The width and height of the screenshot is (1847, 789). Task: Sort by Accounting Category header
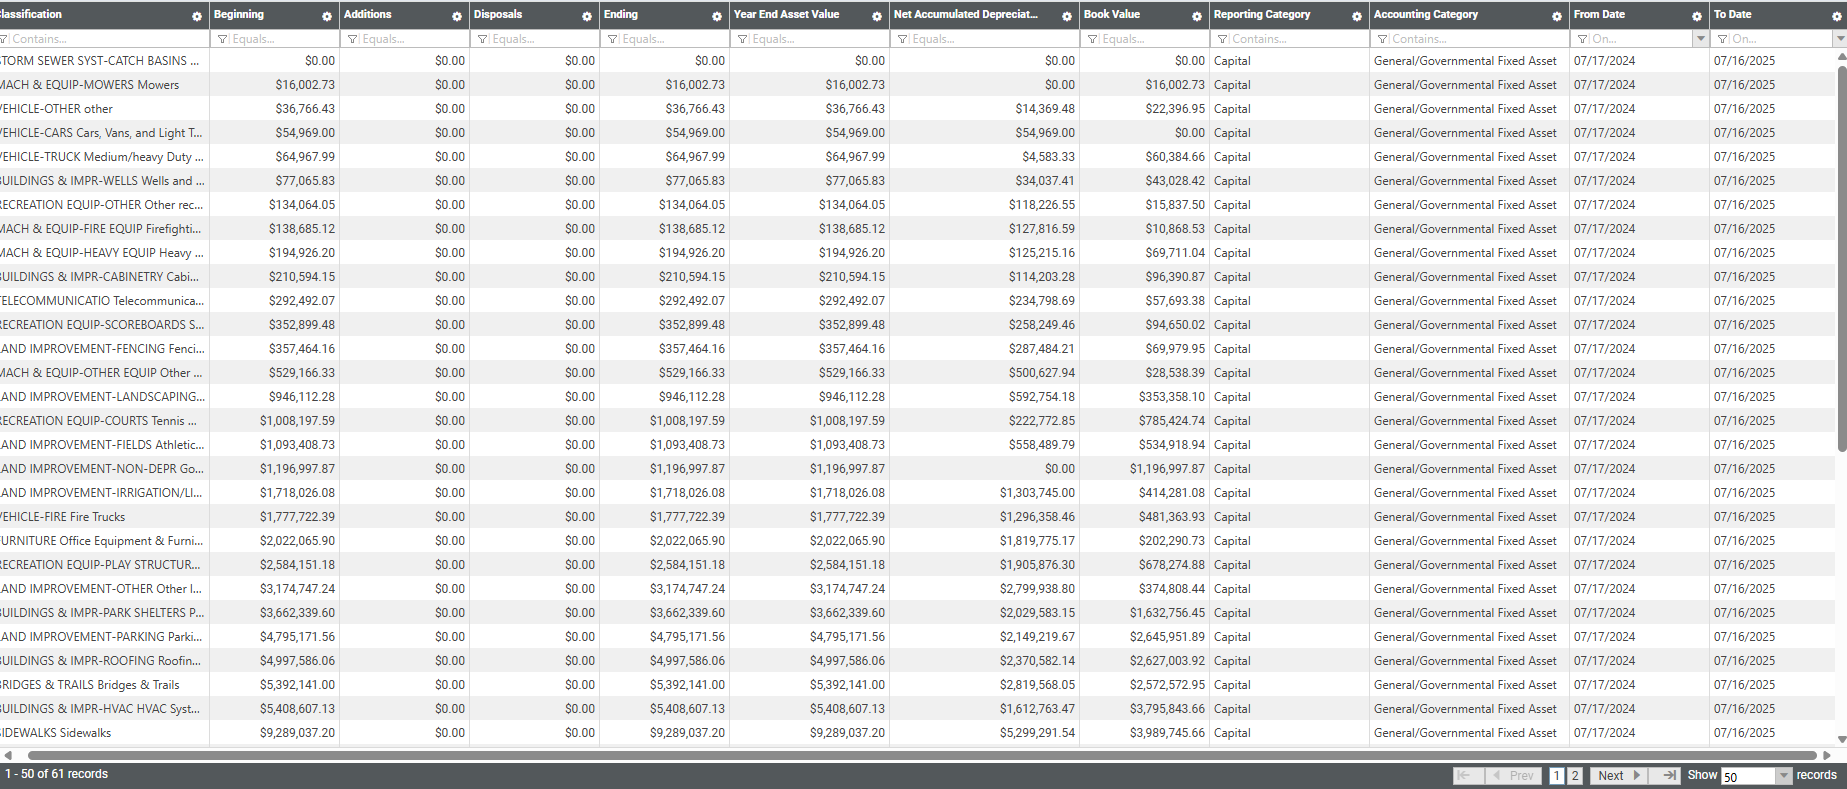point(1425,14)
